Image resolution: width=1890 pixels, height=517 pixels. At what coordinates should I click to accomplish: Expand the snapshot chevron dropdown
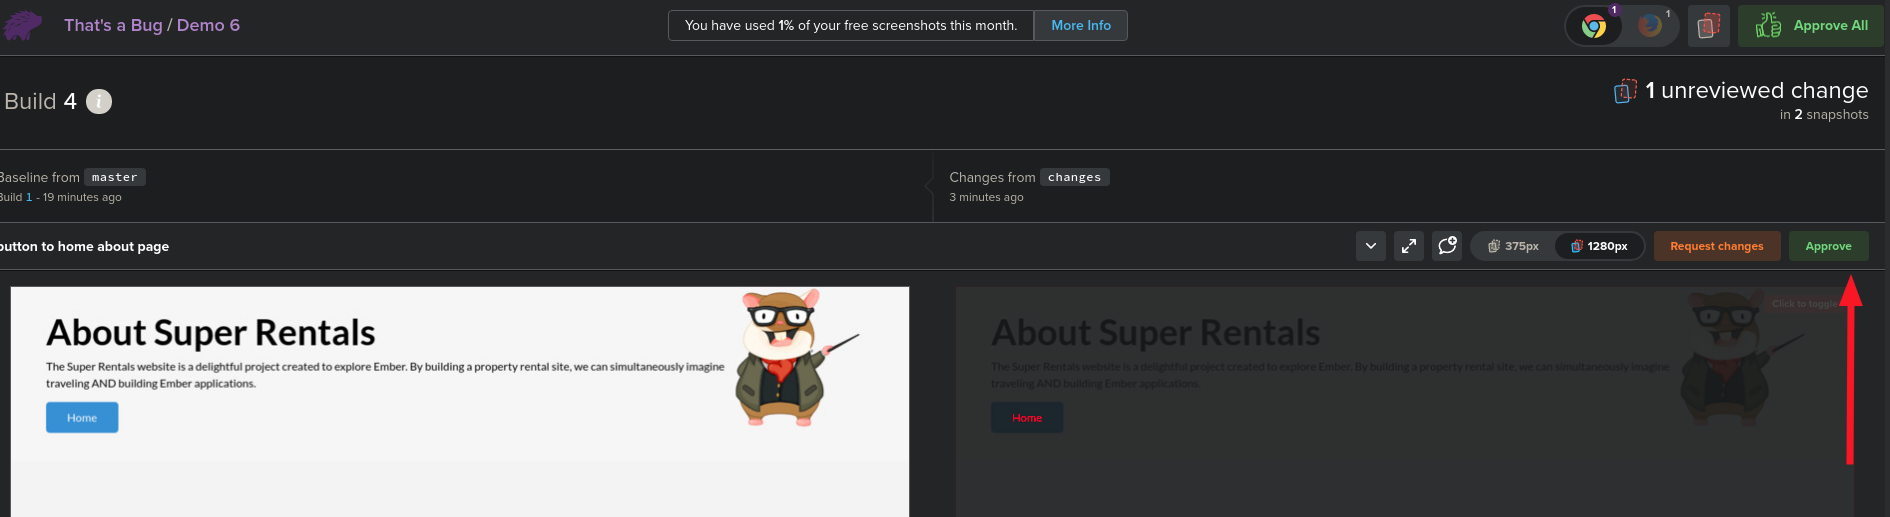tap(1371, 246)
